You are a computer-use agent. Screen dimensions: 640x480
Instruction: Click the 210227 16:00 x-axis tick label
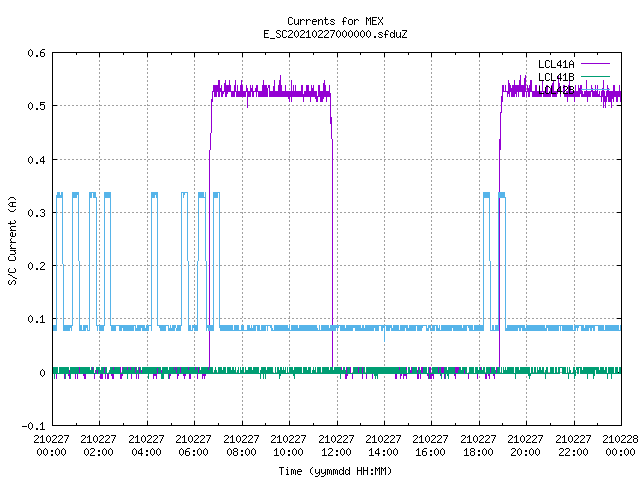(431, 446)
